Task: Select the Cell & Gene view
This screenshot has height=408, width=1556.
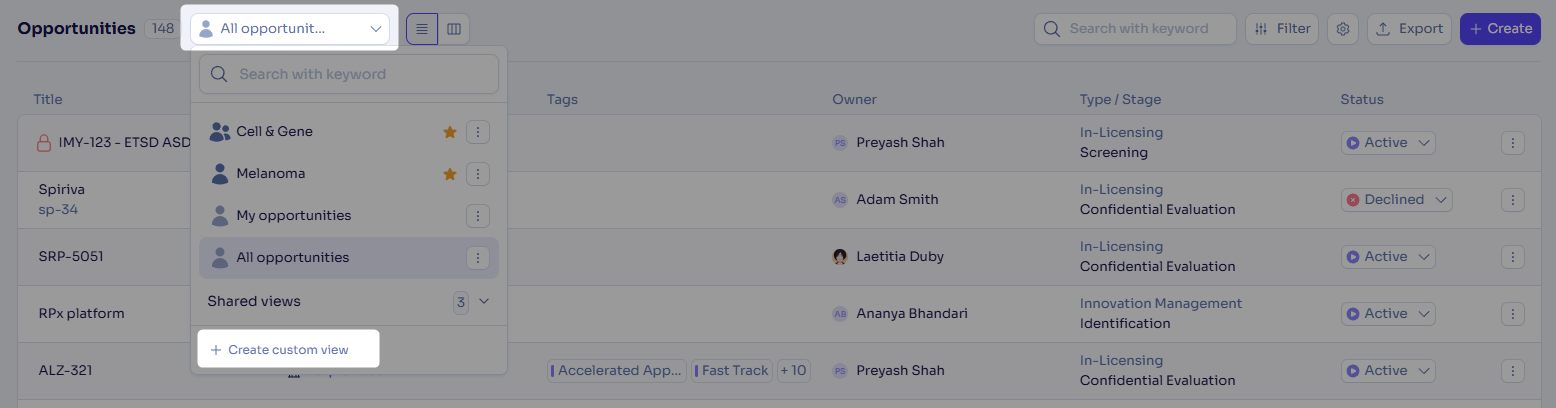Action: click(x=274, y=132)
